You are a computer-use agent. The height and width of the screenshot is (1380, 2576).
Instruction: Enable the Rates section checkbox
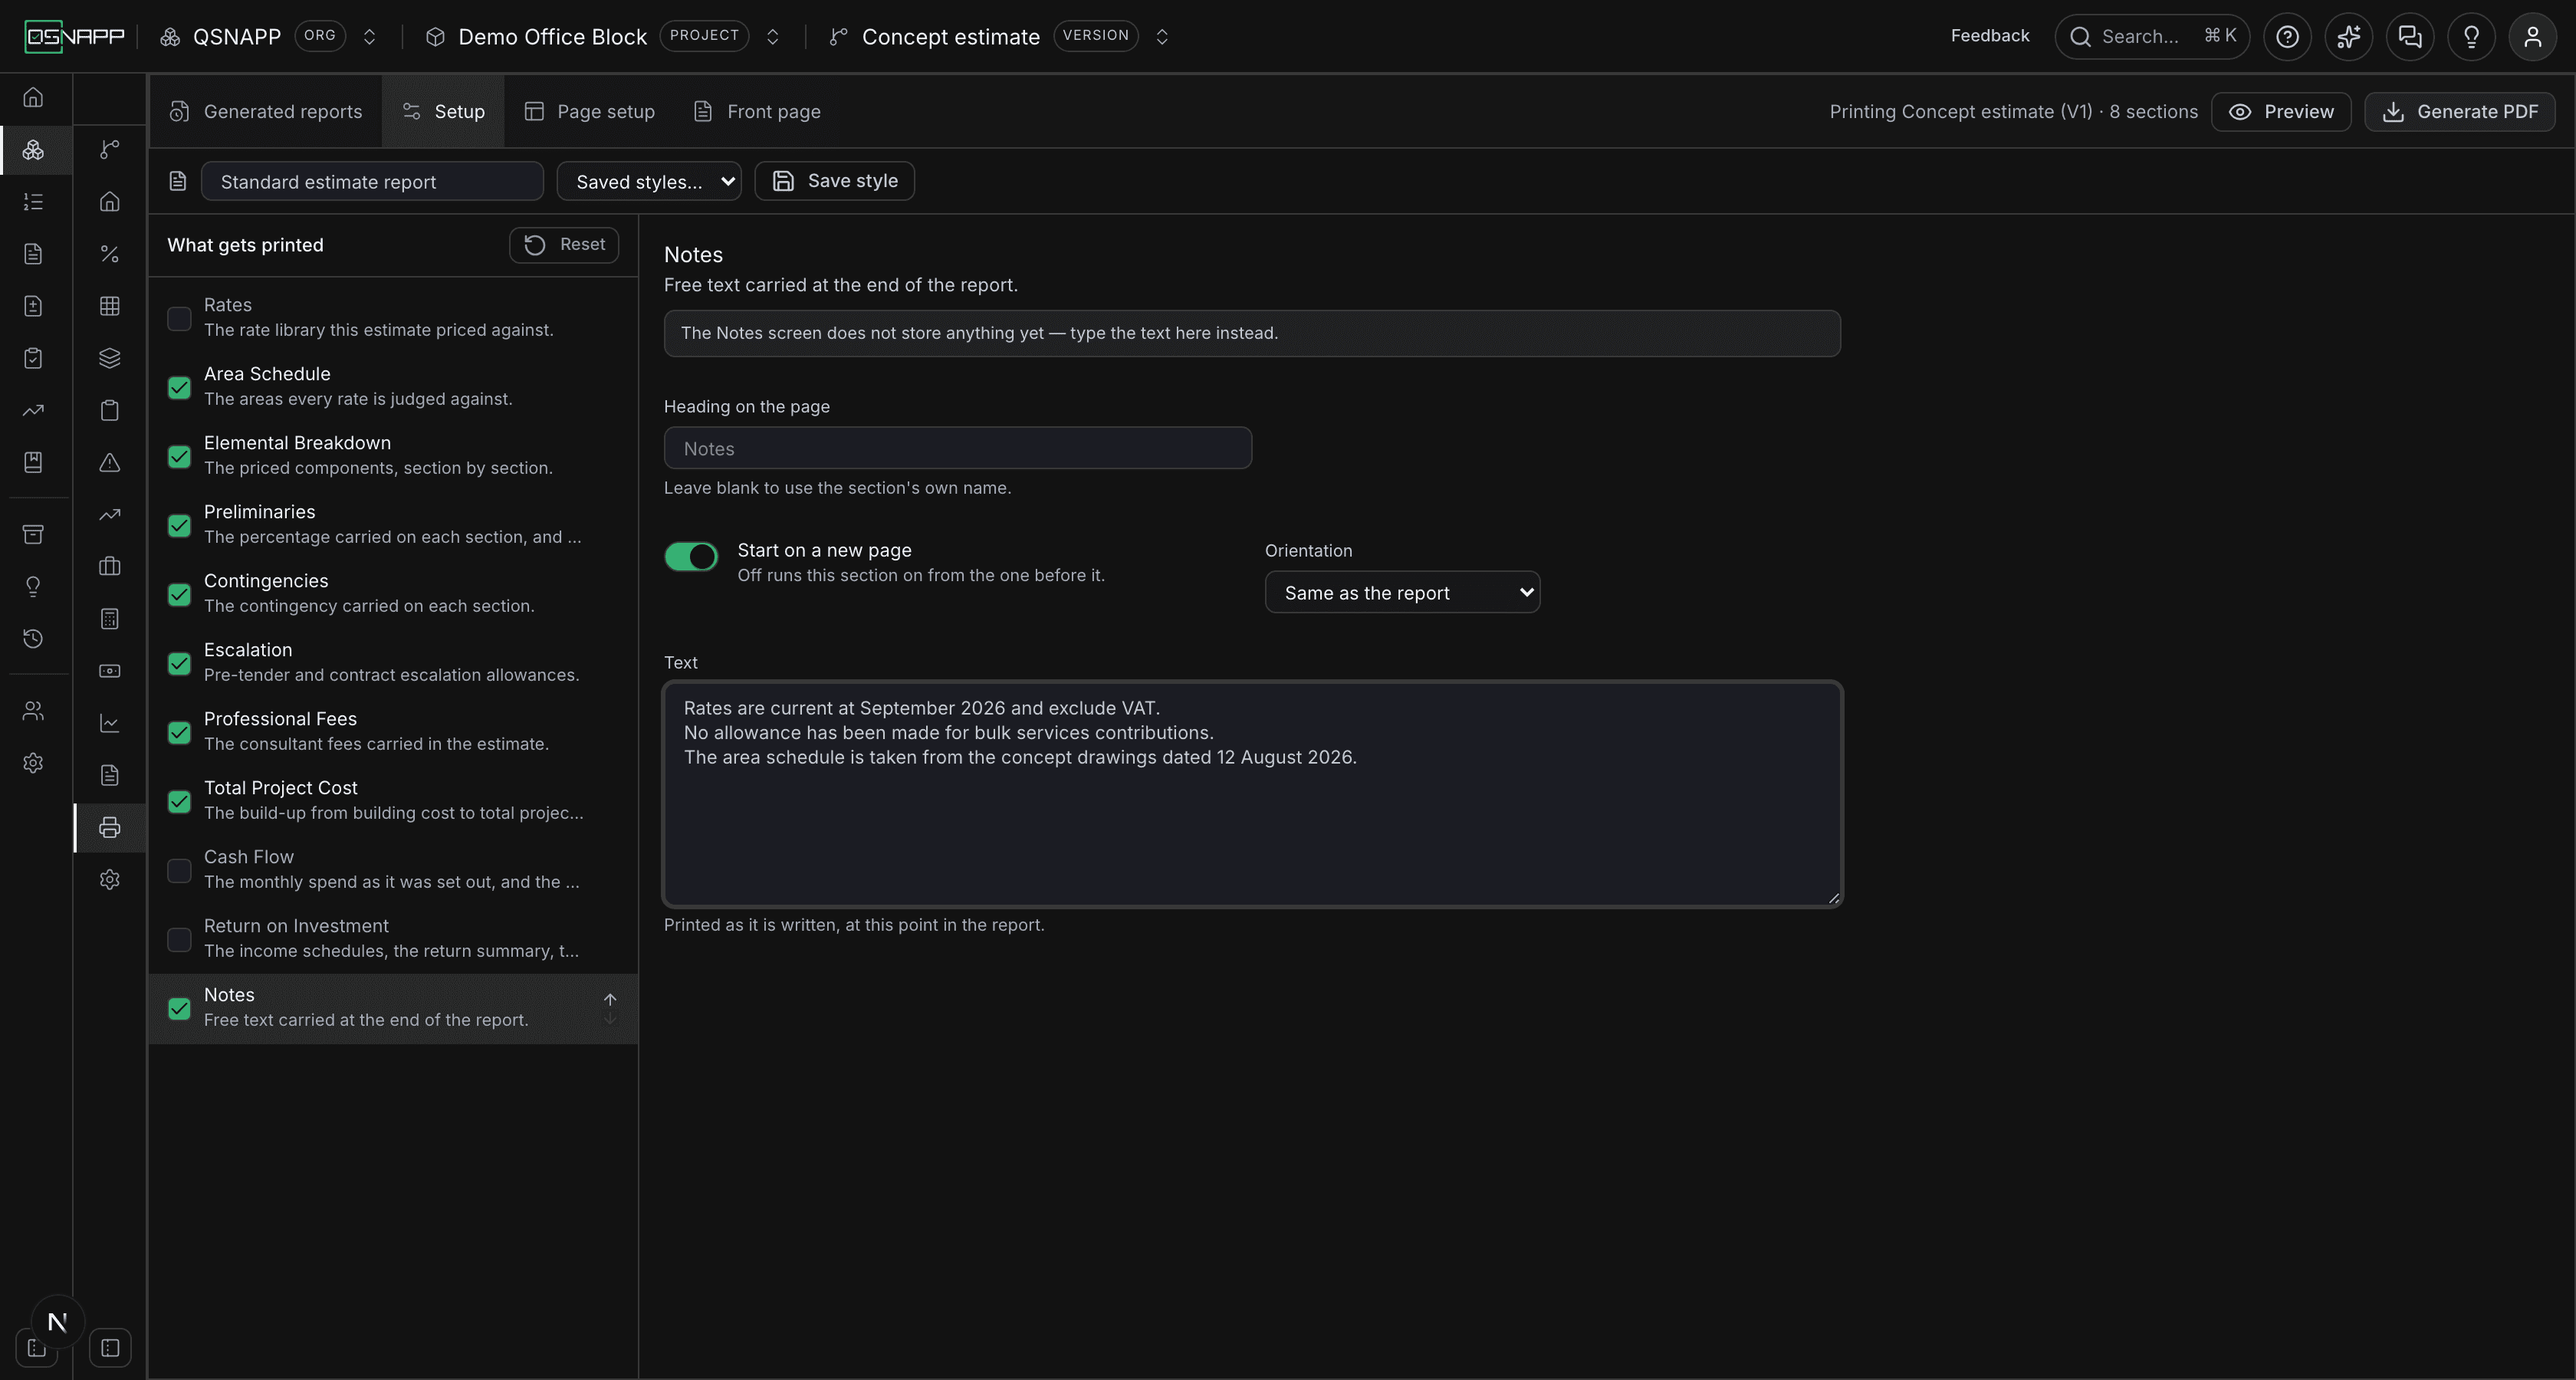[x=179, y=318]
